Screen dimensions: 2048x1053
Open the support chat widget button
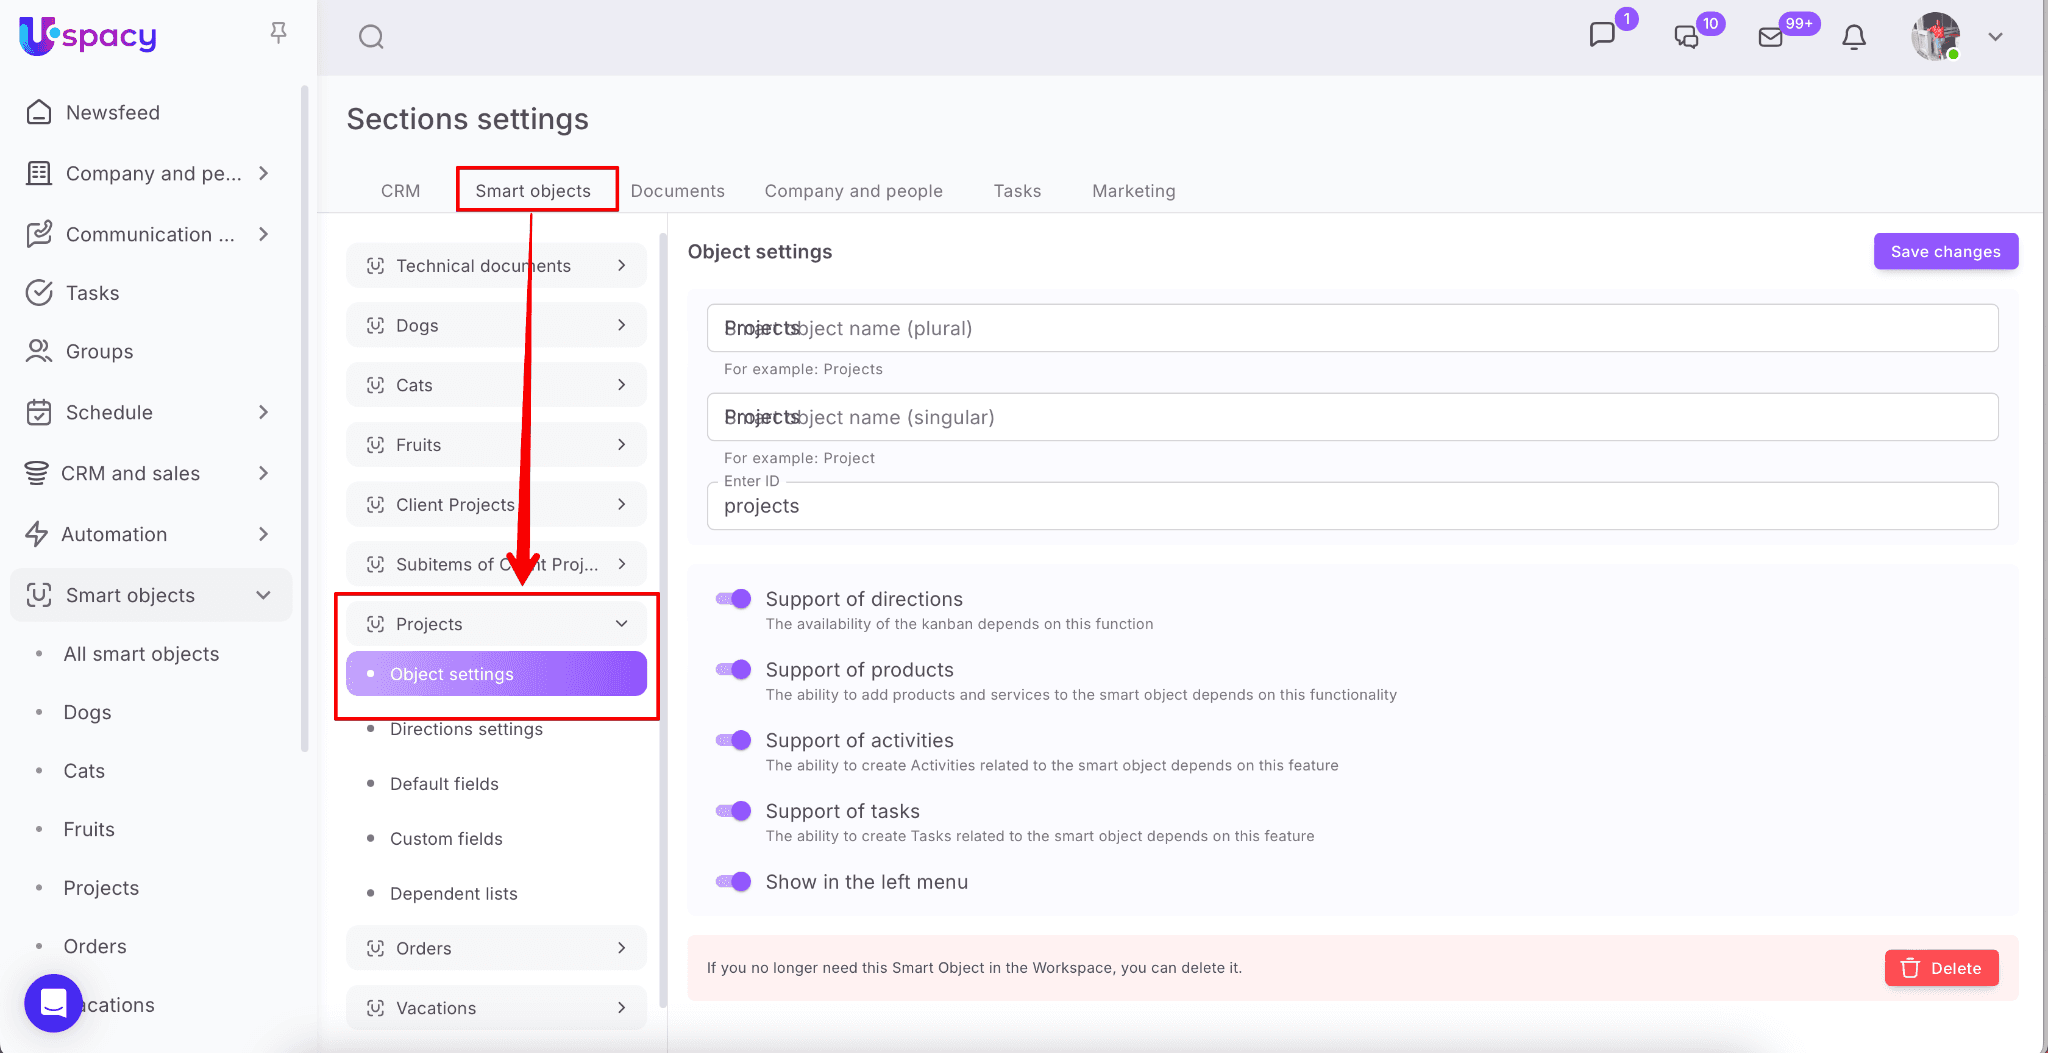[x=53, y=1002]
